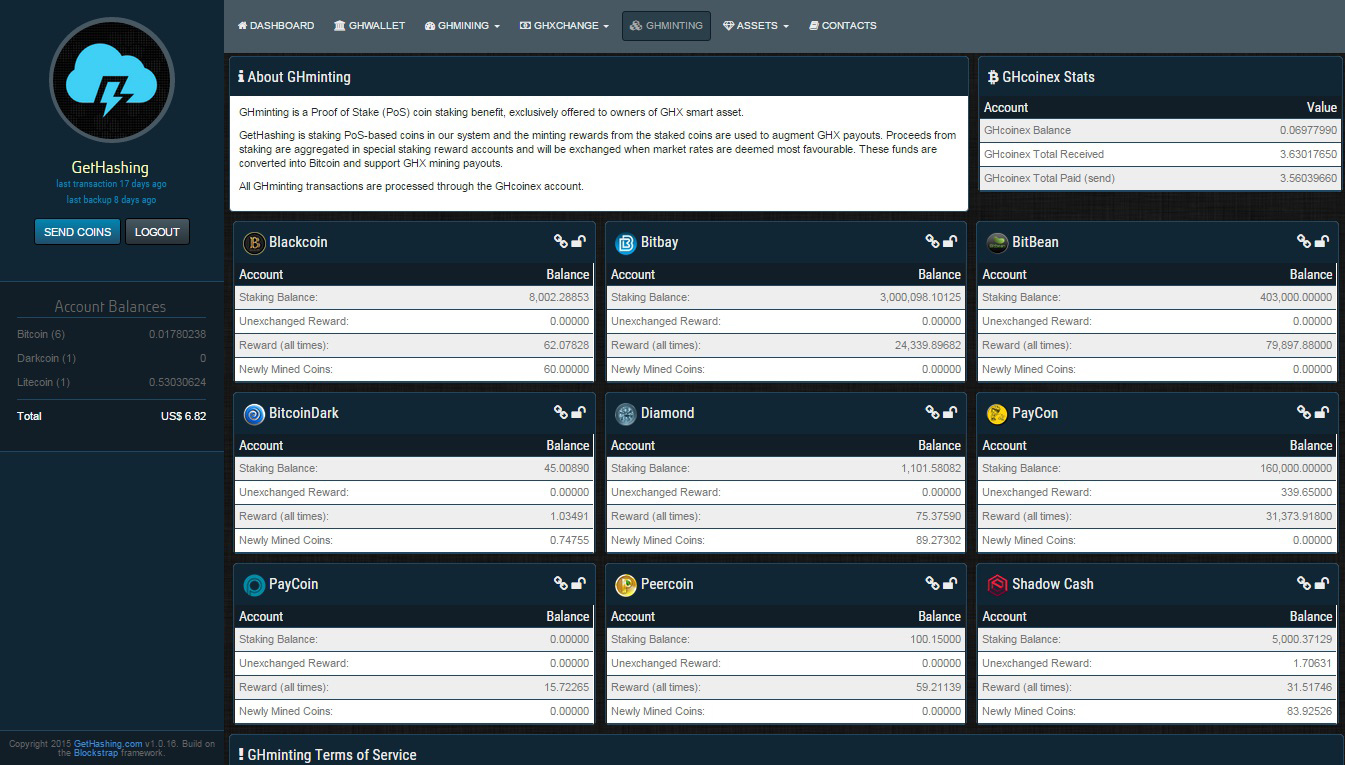This screenshot has height=765, width=1345.
Task: Click the GHcoinex Total Received value 3.63017650
Action: (1308, 154)
